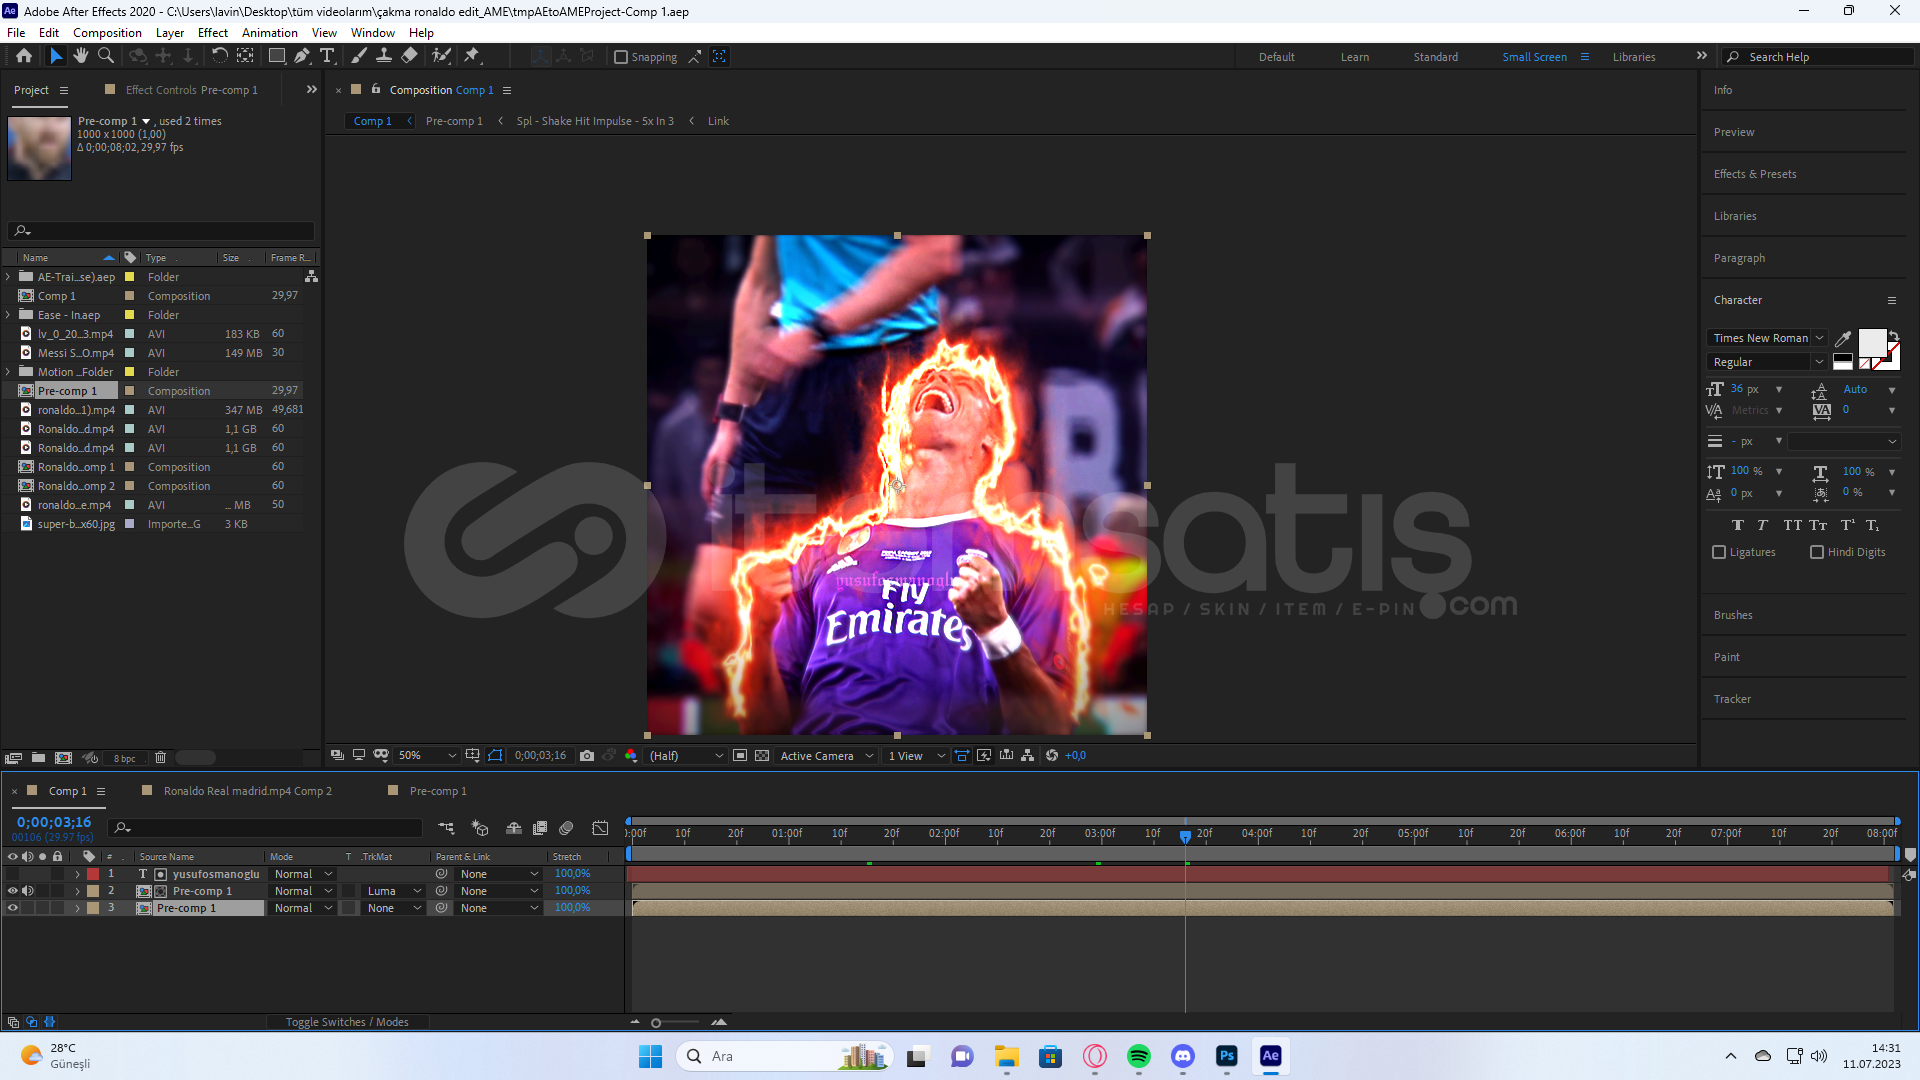Screen dimensions: 1920x1080
Task: Open the (Half) resolution dropdown
Action: [x=686, y=756]
